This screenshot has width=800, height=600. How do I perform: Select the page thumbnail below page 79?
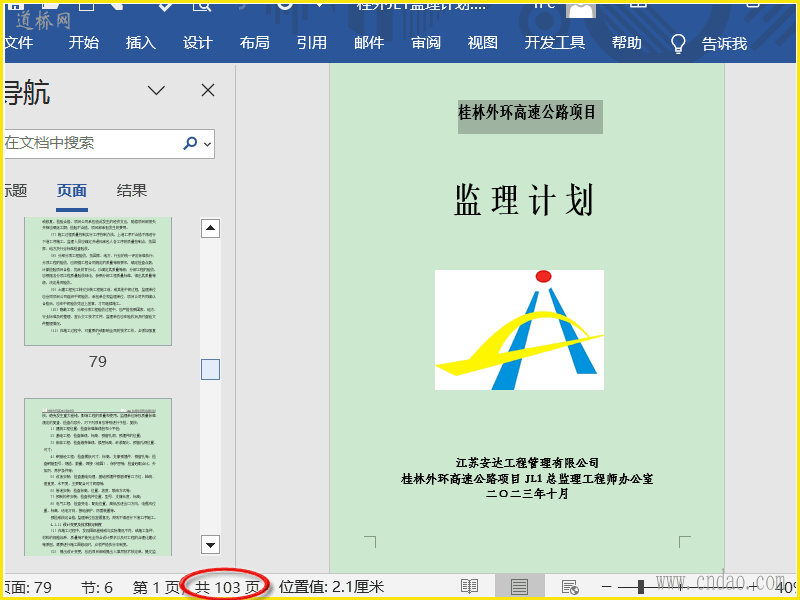point(98,478)
